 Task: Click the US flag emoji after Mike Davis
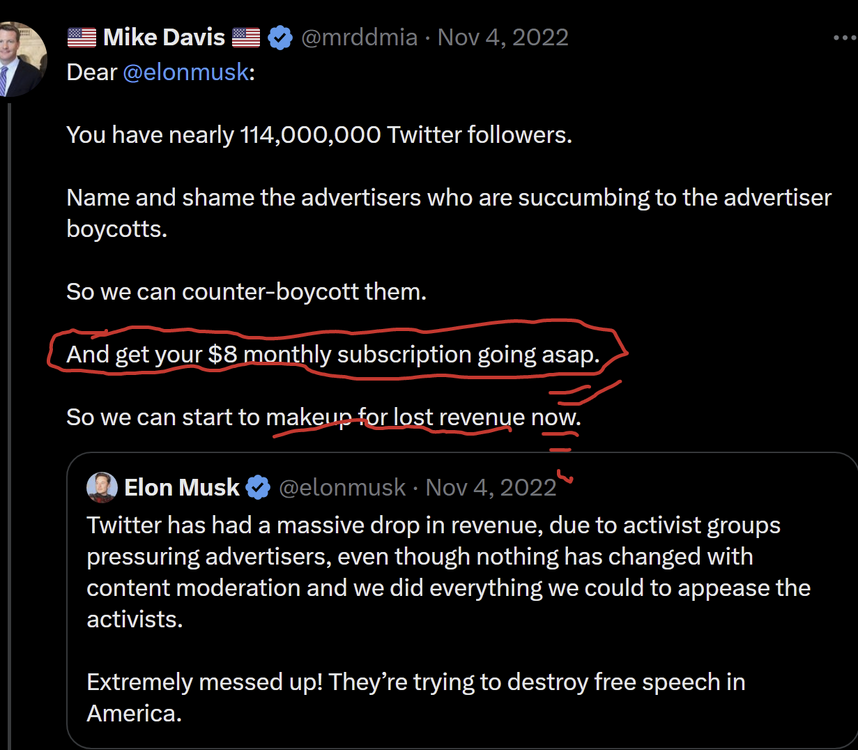coord(246,38)
